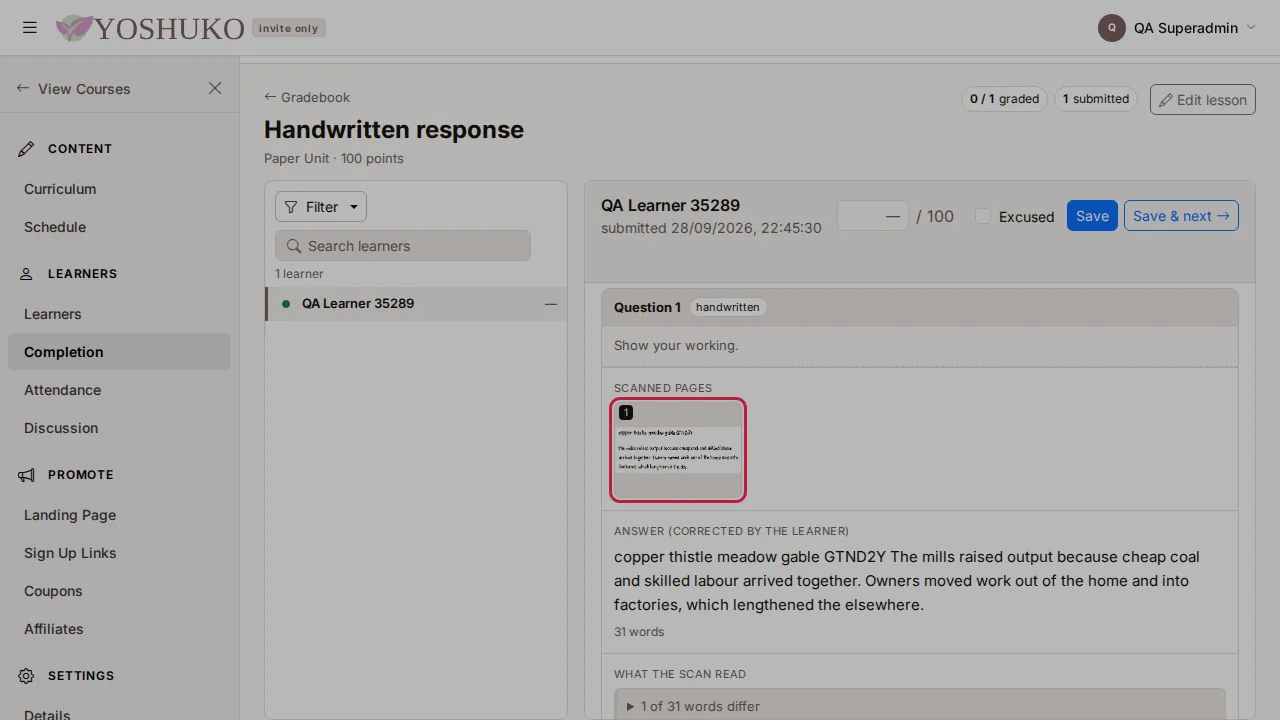
Task: Open scanned page 1 thumbnail
Action: pyautogui.click(x=678, y=450)
